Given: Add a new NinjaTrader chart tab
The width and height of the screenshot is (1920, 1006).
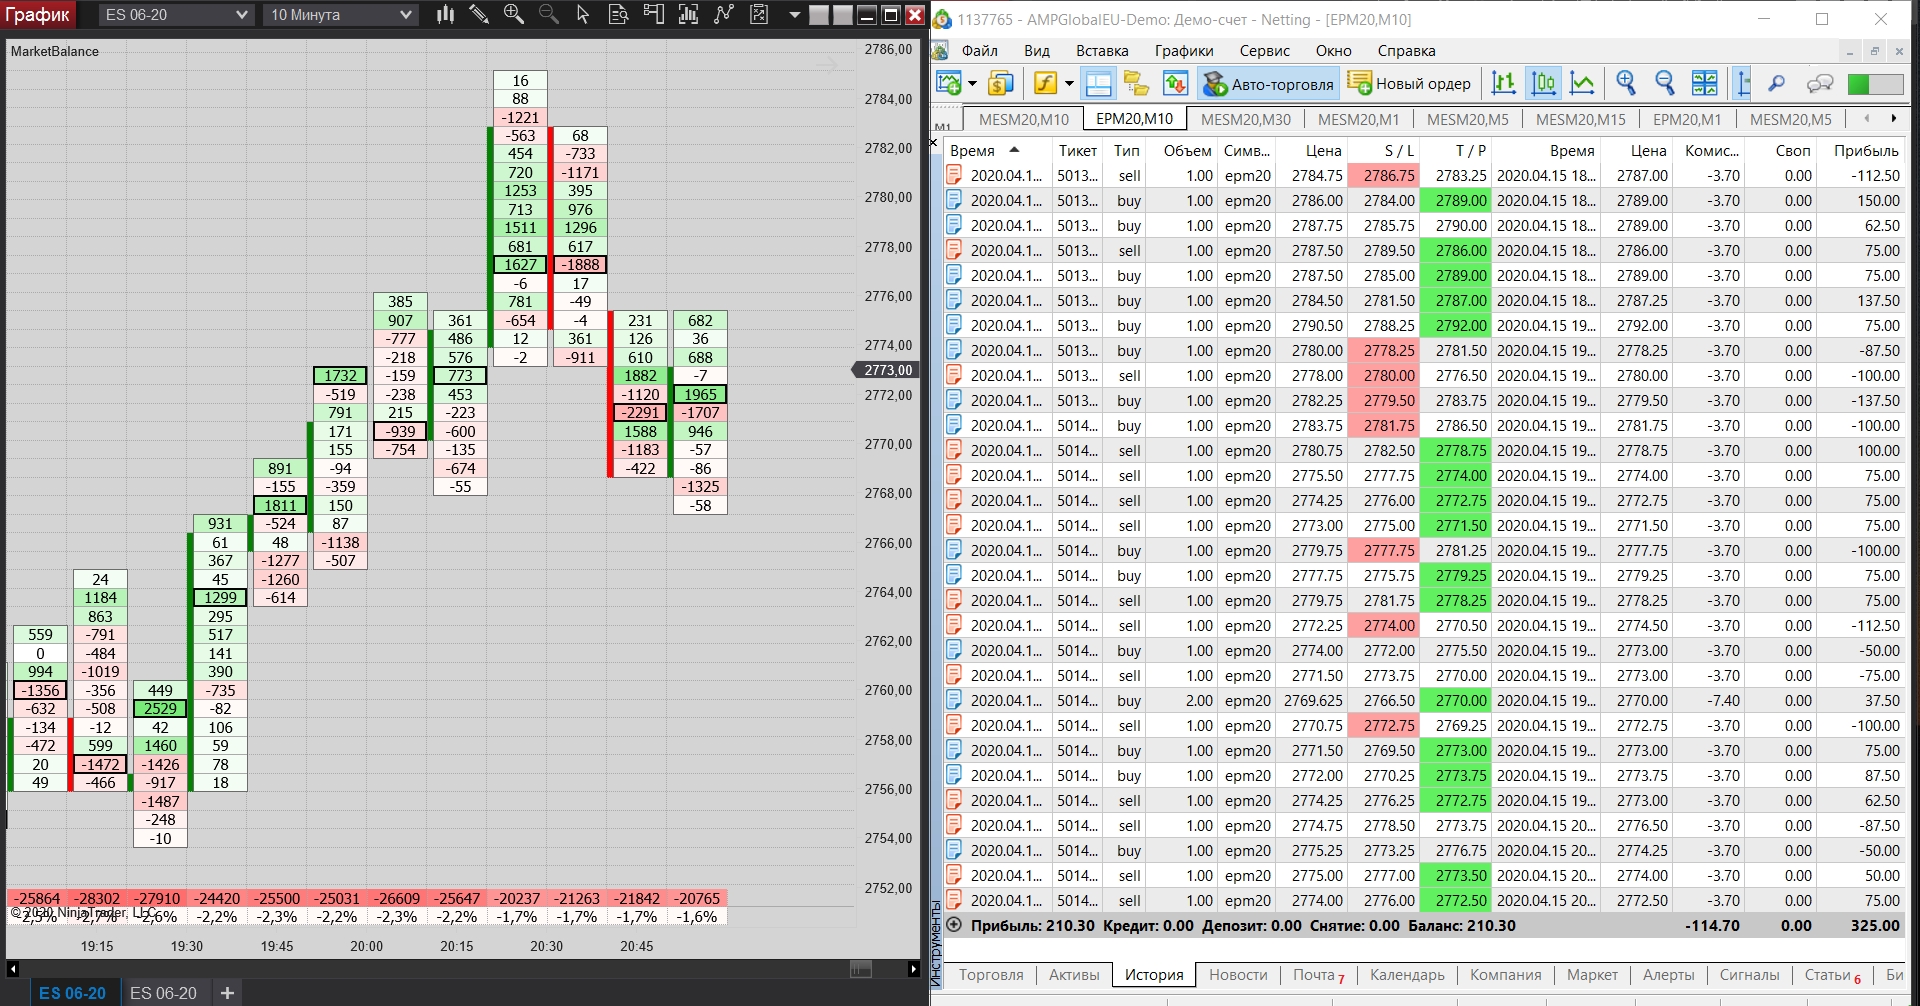Looking at the screenshot, I should [227, 993].
